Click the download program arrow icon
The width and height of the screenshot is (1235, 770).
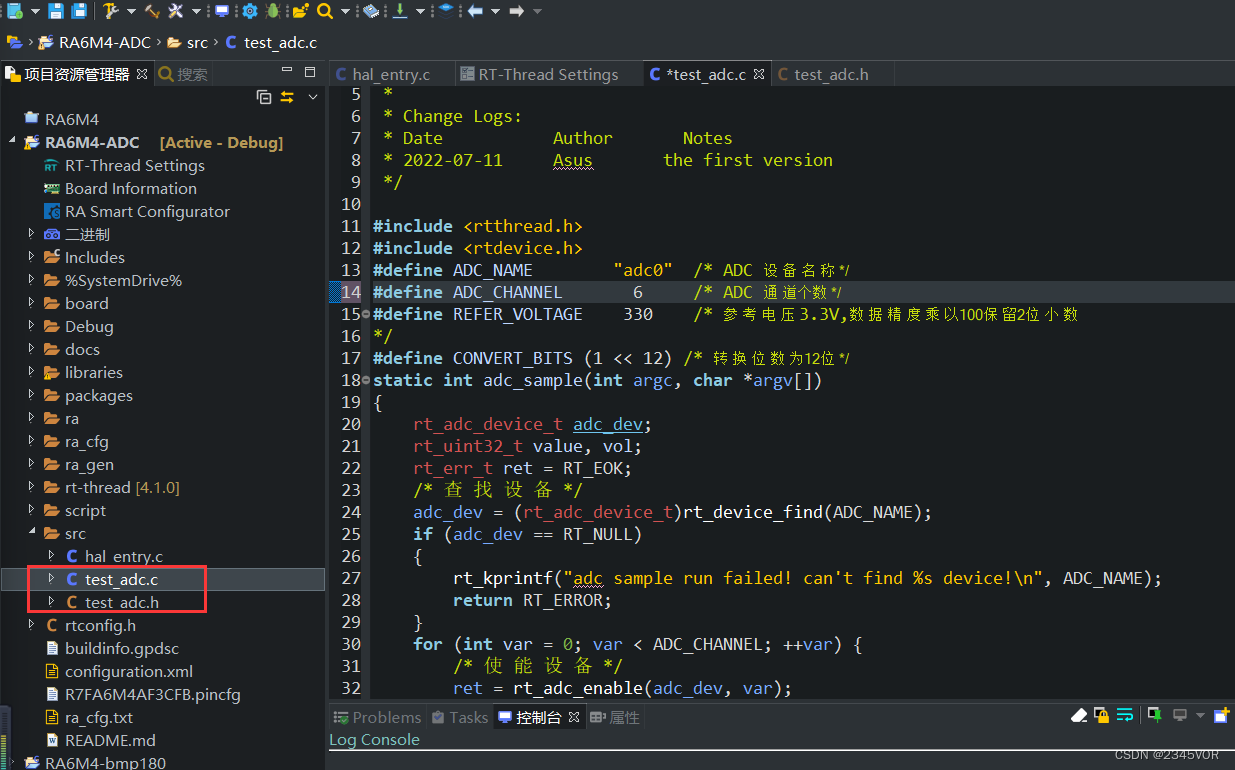[400, 11]
